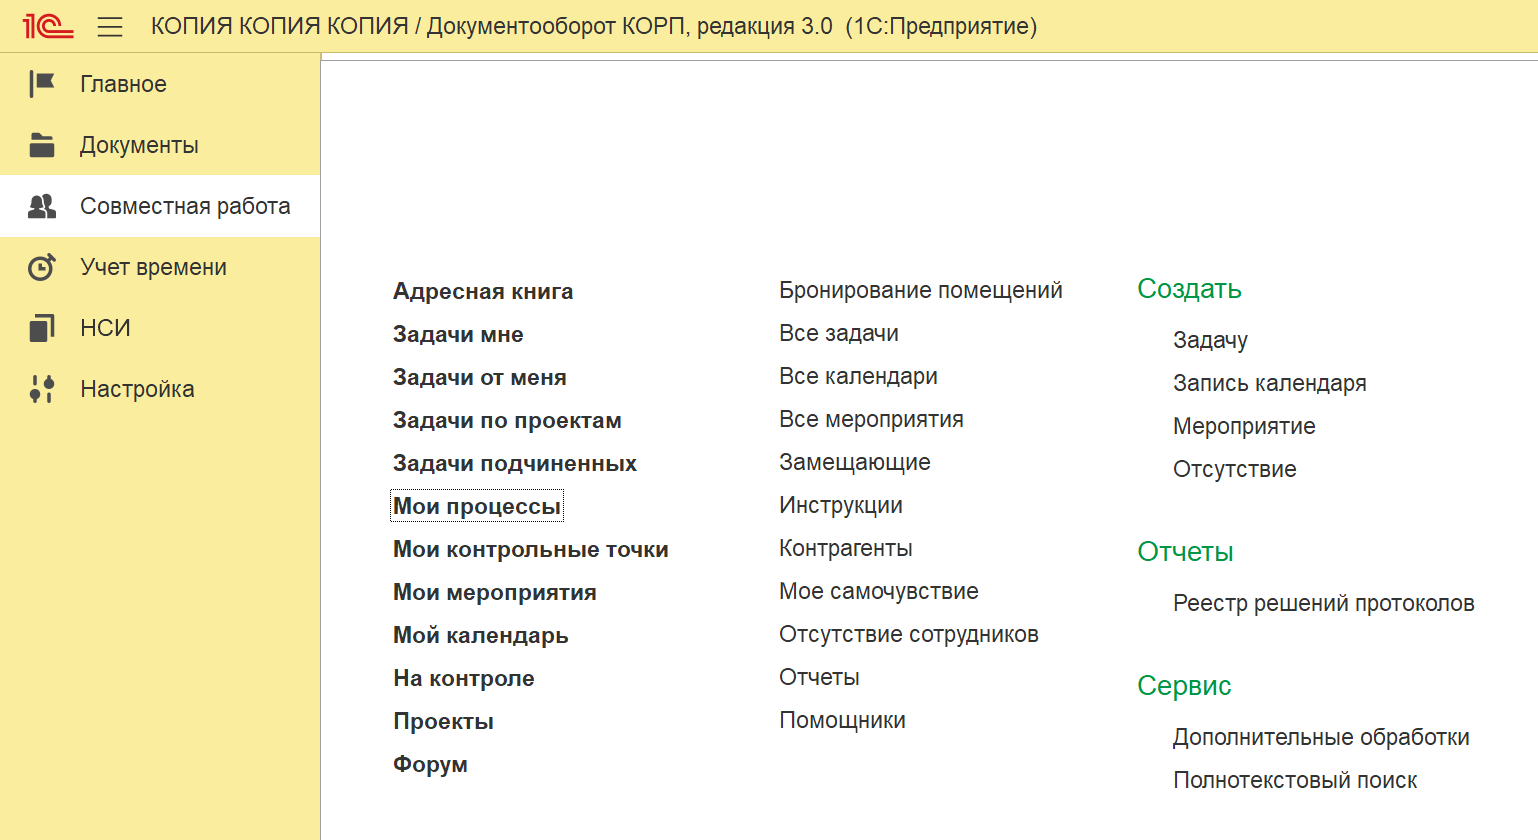Create an Отсутствие record
Viewport: 1538px width, 840px height.
1235,469
